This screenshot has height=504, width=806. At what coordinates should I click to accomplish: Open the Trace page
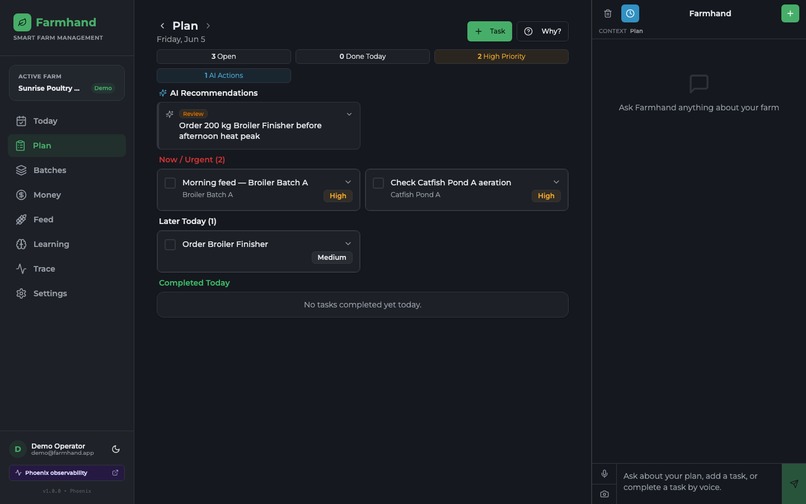[67, 269]
